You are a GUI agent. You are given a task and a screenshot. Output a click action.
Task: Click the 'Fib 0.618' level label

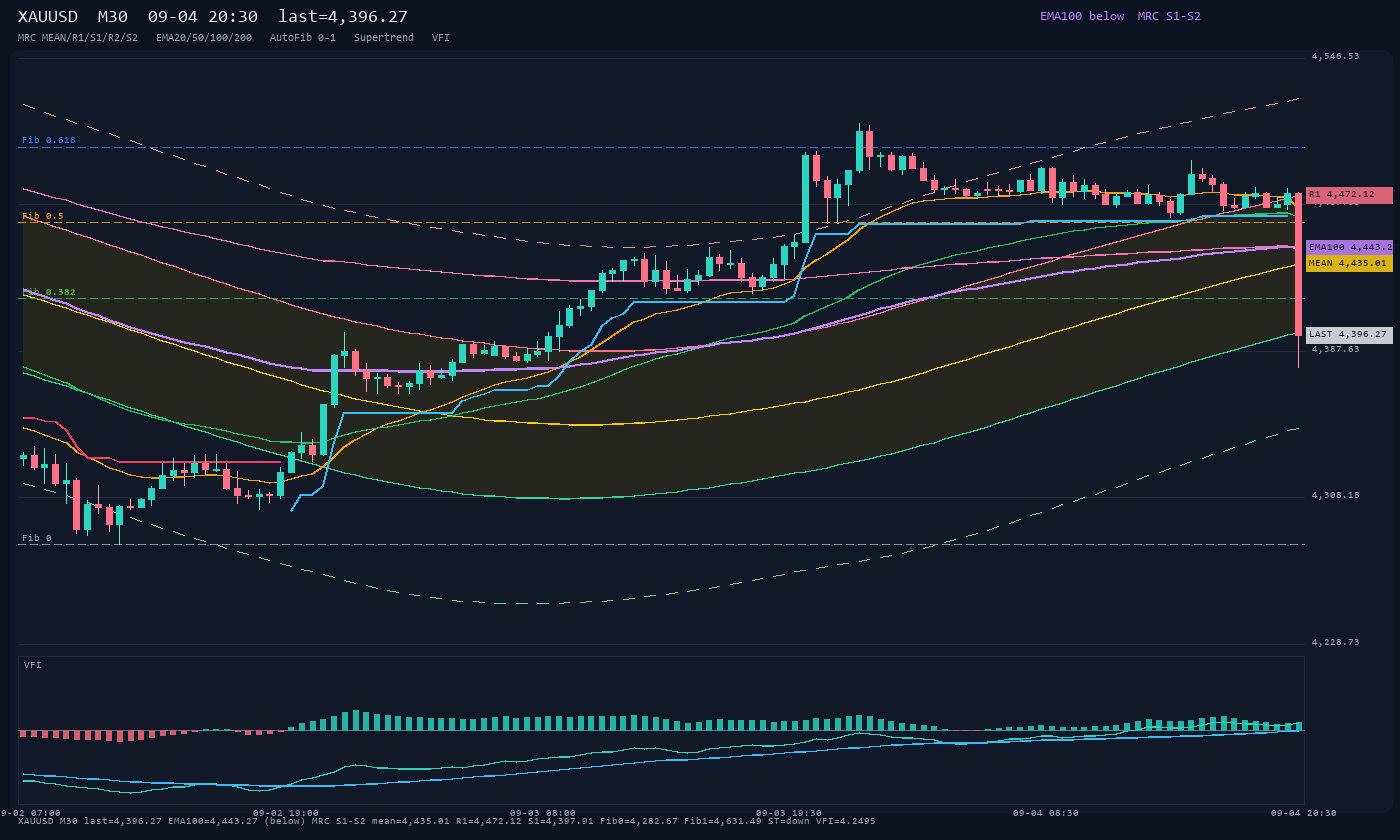click(x=49, y=140)
